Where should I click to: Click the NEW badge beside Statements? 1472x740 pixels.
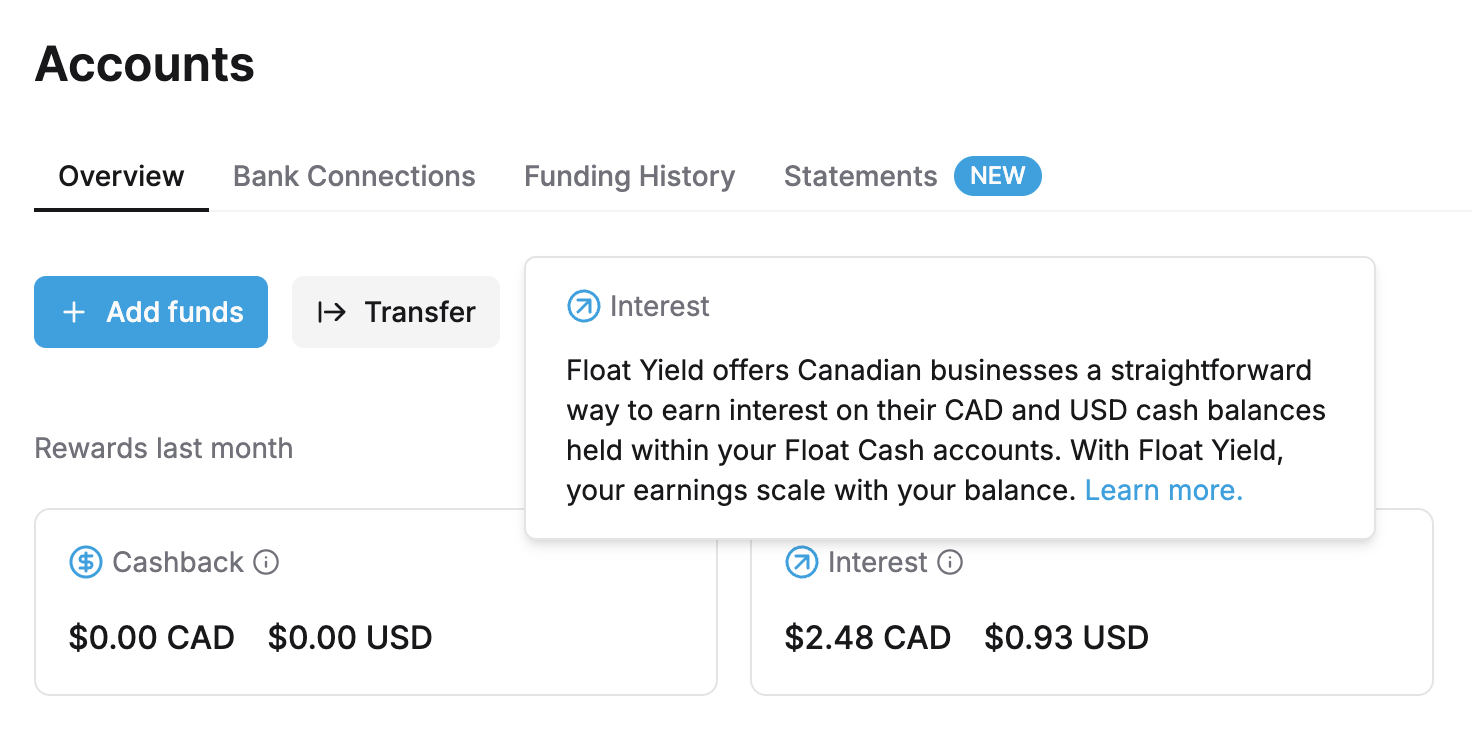[x=997, y=176]
